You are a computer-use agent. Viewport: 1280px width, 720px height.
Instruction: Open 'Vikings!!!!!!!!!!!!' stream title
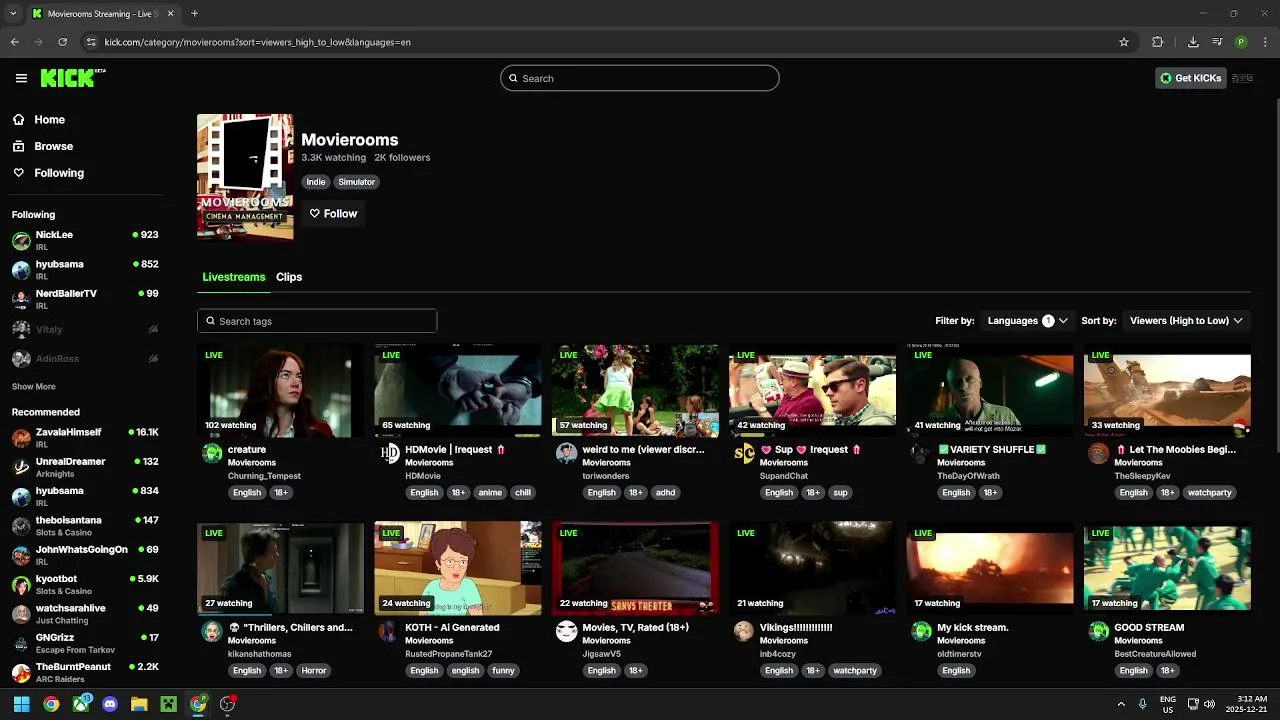[797, 628]
